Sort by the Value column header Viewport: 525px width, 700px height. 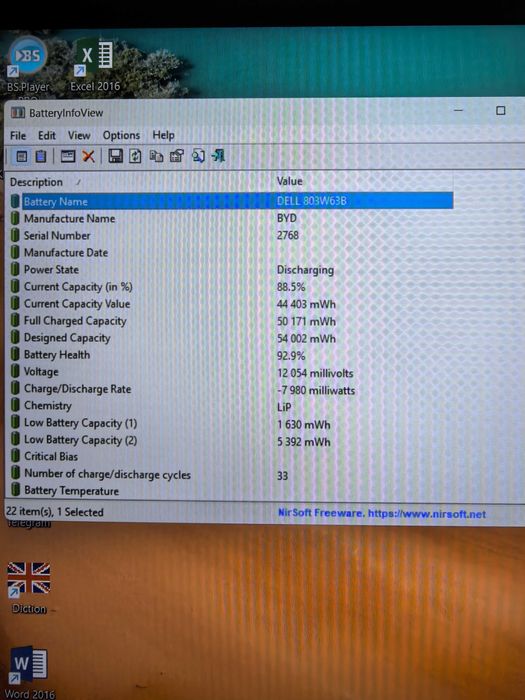[x=362, y=181]
